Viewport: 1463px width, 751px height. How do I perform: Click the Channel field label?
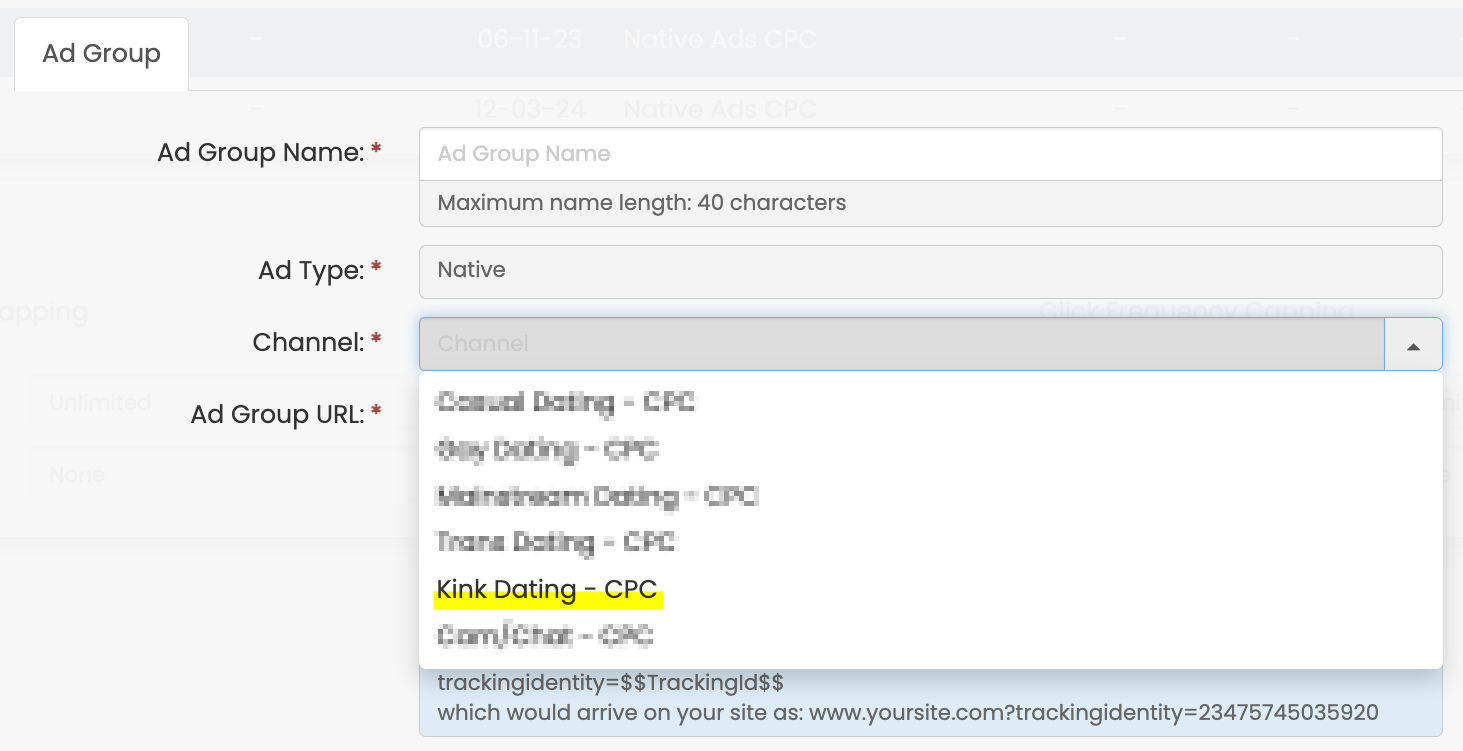tap(307, 343)
